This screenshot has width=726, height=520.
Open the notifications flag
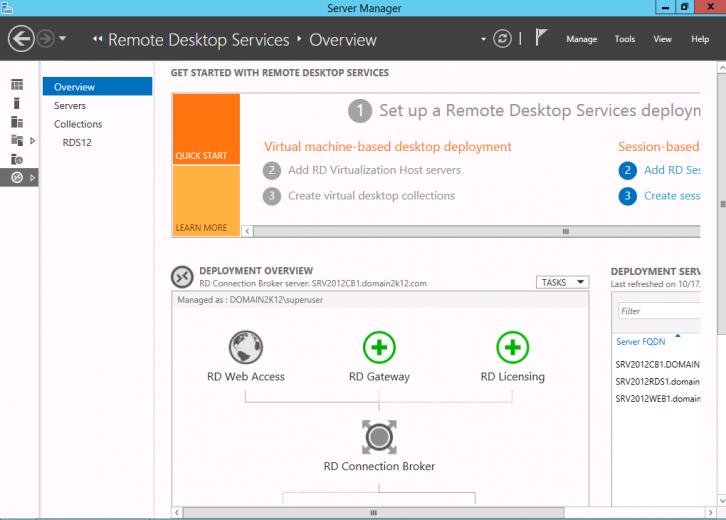541,38
